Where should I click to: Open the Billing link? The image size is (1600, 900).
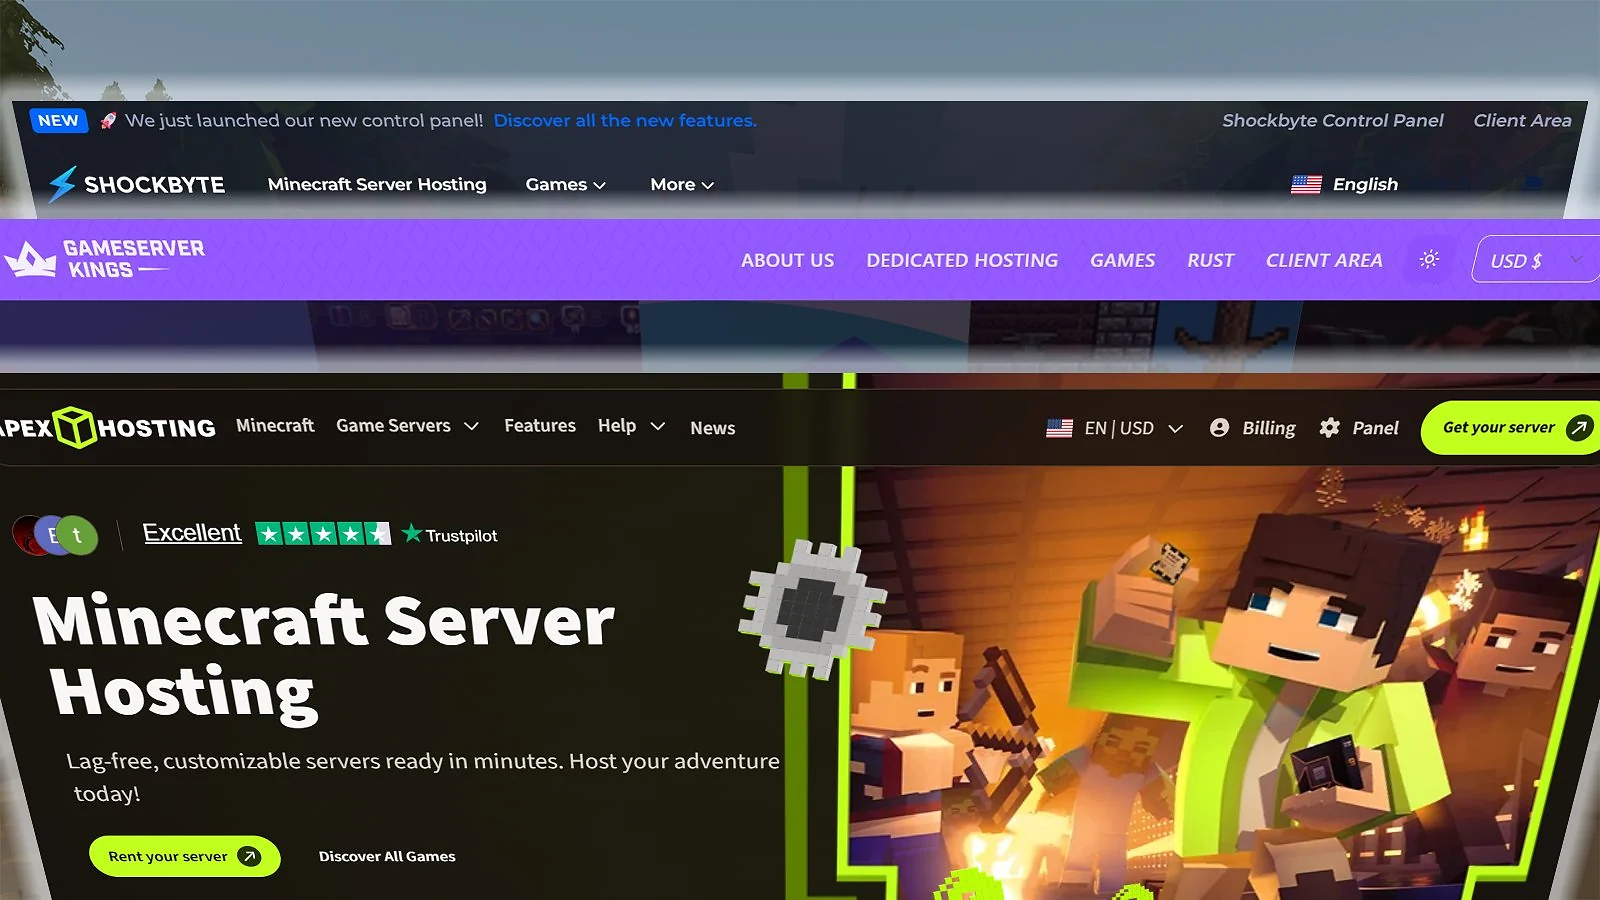[1268, 428]
